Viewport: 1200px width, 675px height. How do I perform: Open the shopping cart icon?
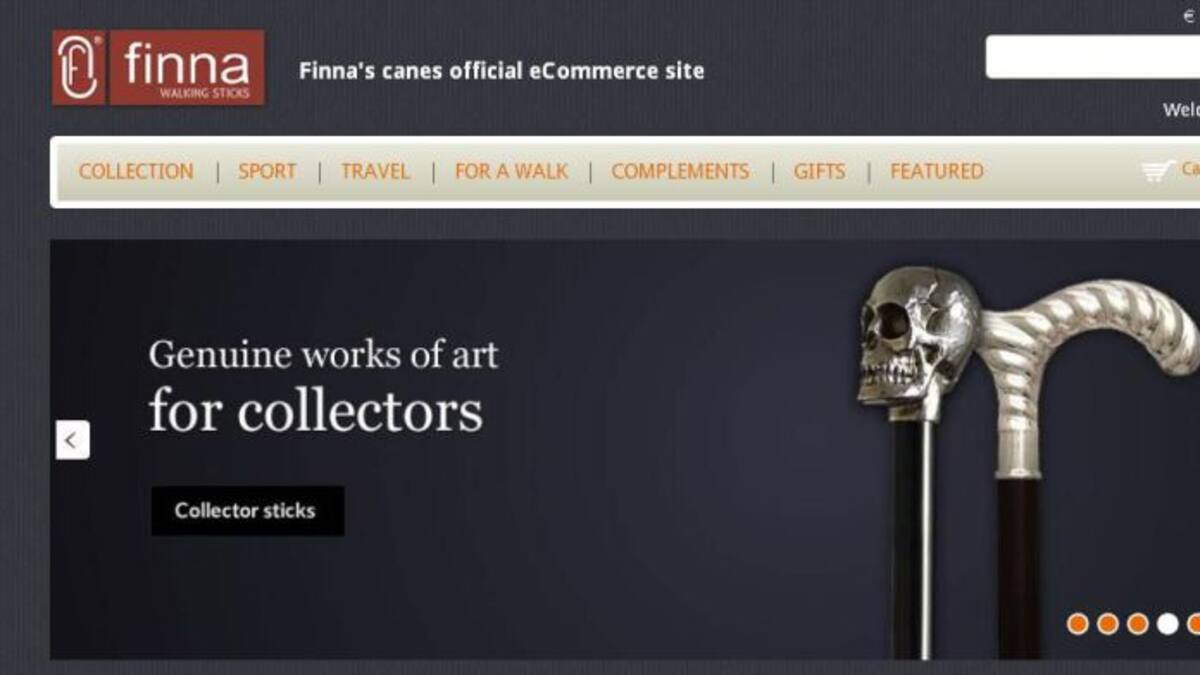point(1158,171)
